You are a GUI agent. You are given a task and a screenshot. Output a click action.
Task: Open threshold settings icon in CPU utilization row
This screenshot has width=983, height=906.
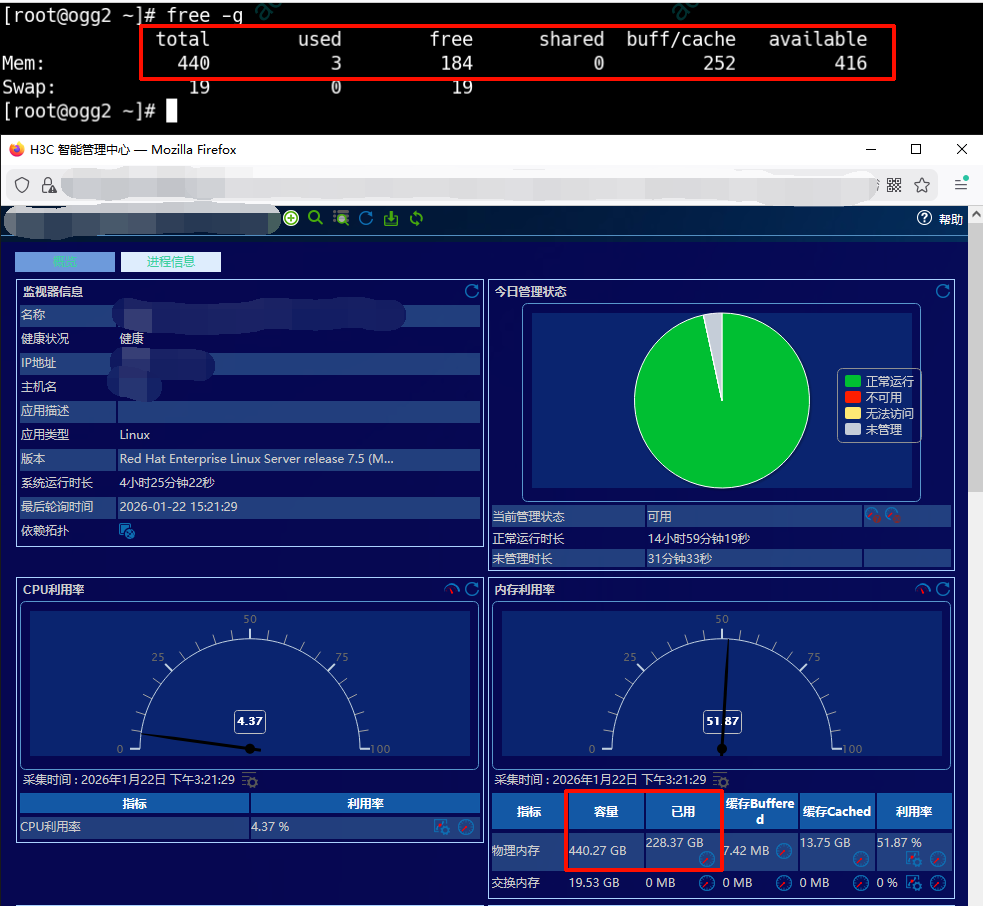point(441,827)
